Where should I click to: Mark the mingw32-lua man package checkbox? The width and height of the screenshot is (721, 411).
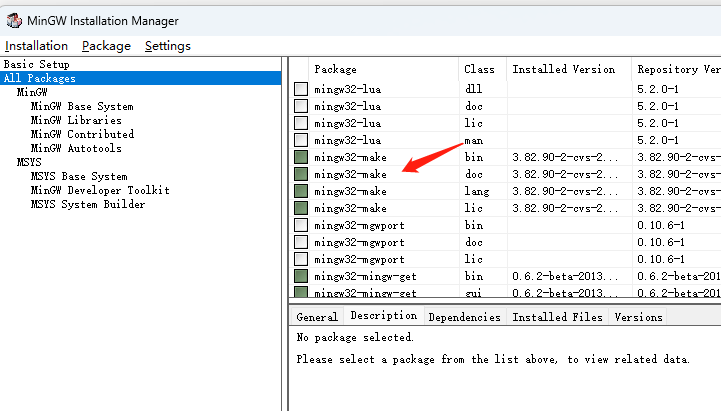[x=301, y=140]
